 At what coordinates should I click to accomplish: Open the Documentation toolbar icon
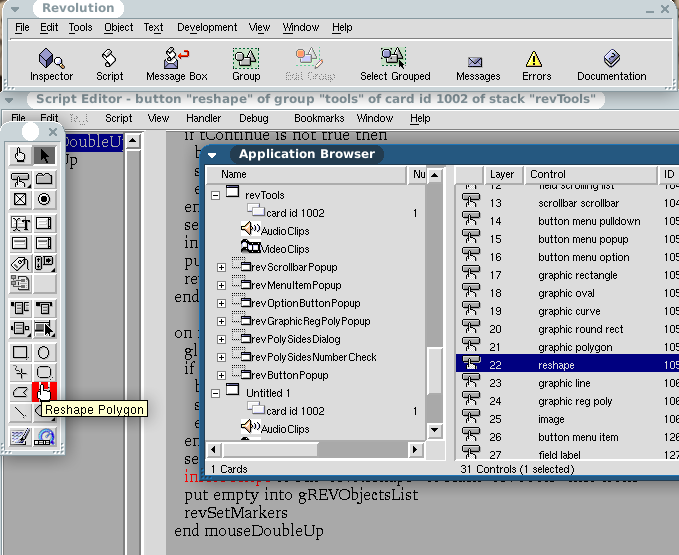(x=611, y=64)
